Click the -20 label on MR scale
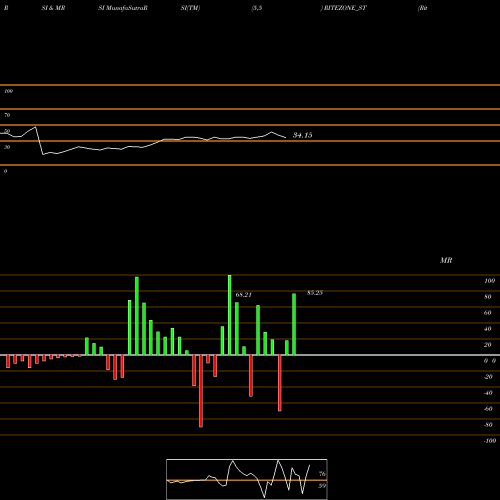 pos(488,377)
